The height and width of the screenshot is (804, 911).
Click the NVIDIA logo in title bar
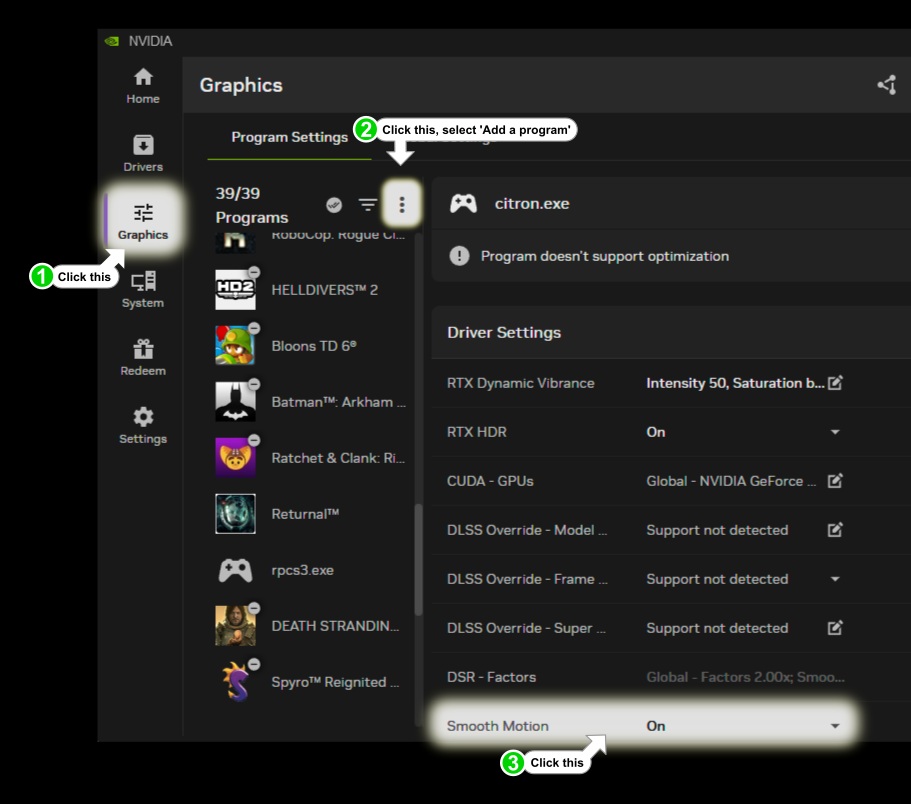point(112,41)
